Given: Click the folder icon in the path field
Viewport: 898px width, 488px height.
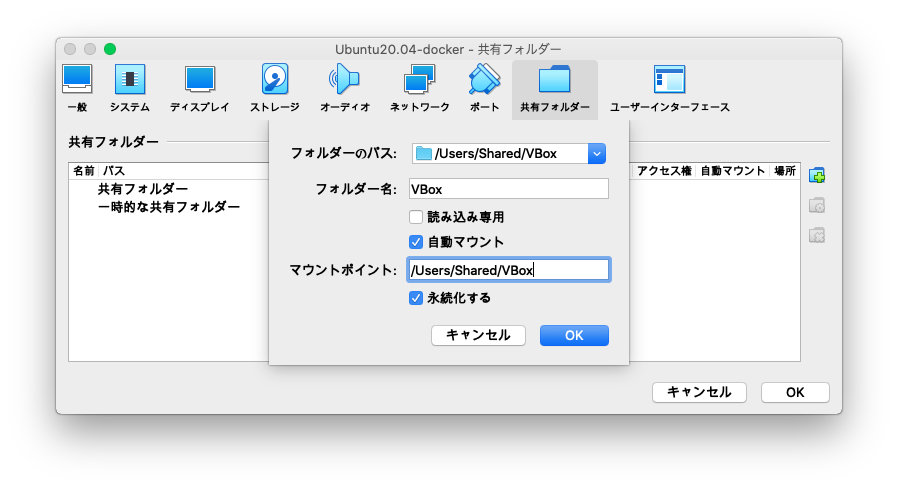Looking at the screenshot, I should 423,154.
